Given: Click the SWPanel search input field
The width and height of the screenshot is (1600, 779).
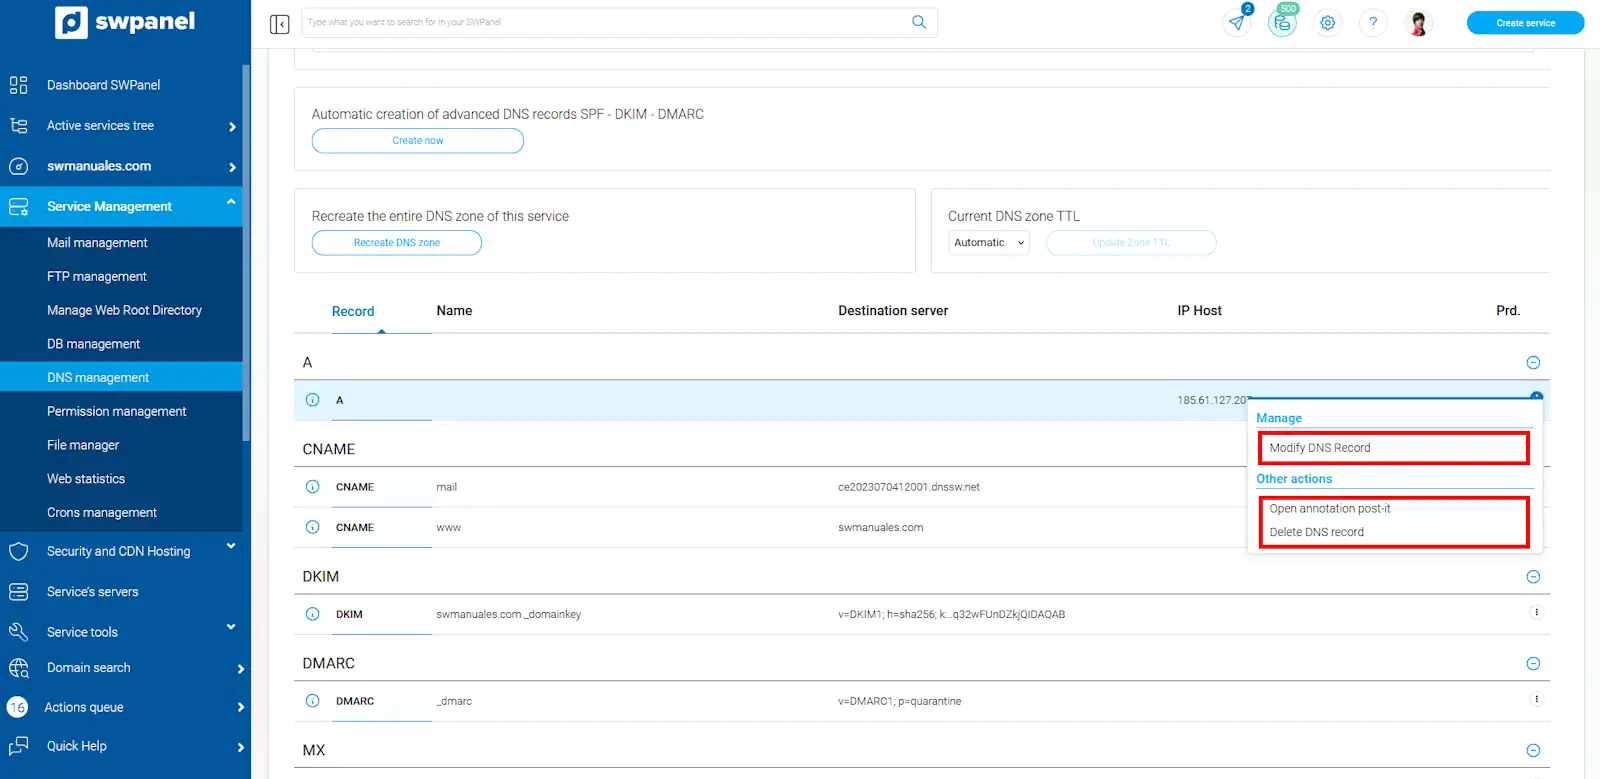Looking at the screenshot, I should [605, 22].
